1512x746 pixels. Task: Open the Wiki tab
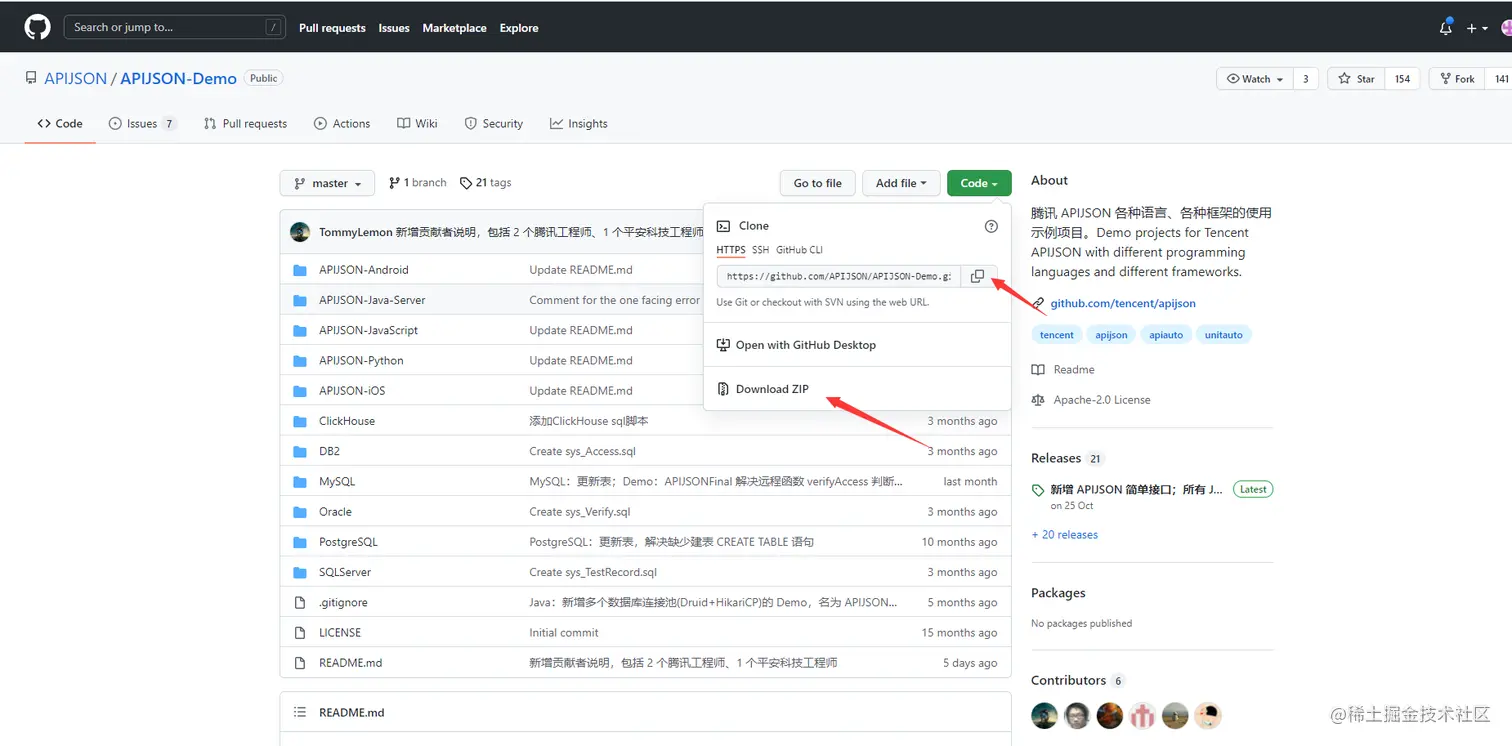[417, 124]
